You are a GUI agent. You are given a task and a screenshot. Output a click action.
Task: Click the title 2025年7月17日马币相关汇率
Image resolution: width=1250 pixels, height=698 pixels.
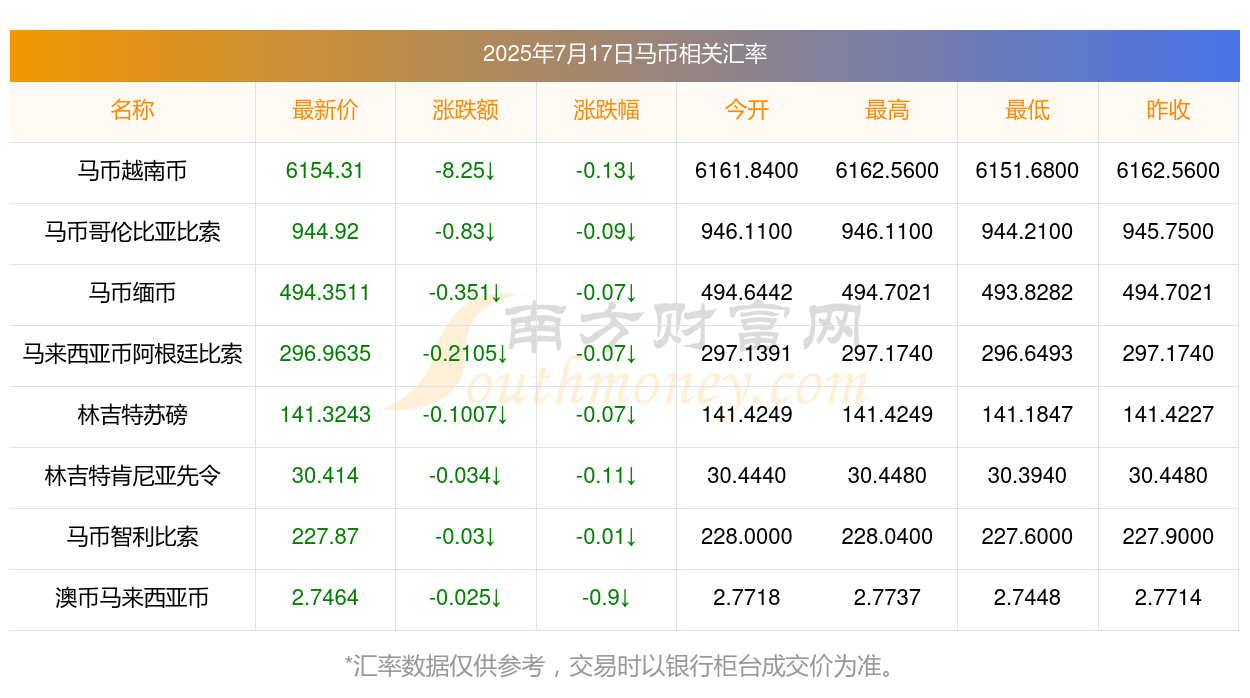click(x=625, y=54)
